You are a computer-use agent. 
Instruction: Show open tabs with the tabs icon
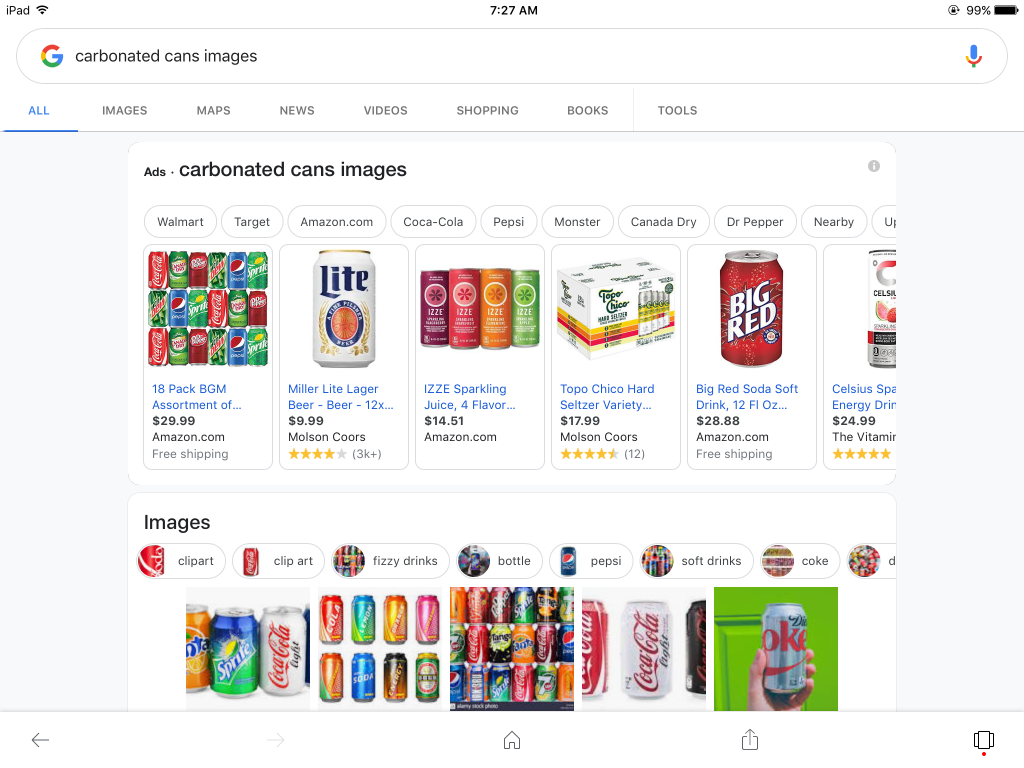983,740
